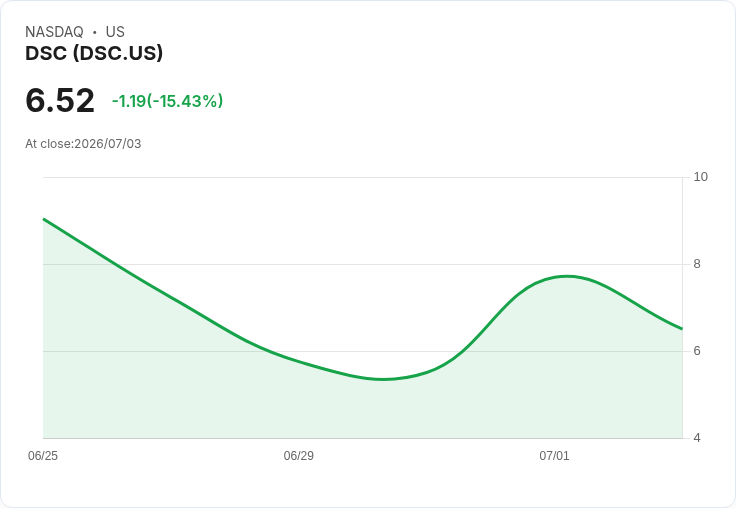Click the chart line start point at 06/25
This screenshot has width=736, height=508.
pos(44,219)
